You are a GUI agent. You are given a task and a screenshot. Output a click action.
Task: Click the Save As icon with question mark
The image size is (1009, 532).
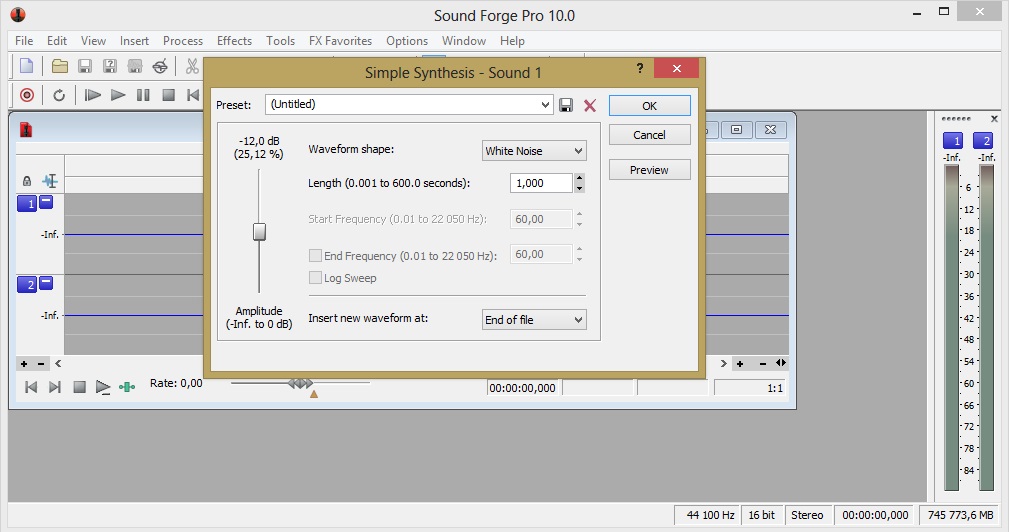[x=110, y=66]
